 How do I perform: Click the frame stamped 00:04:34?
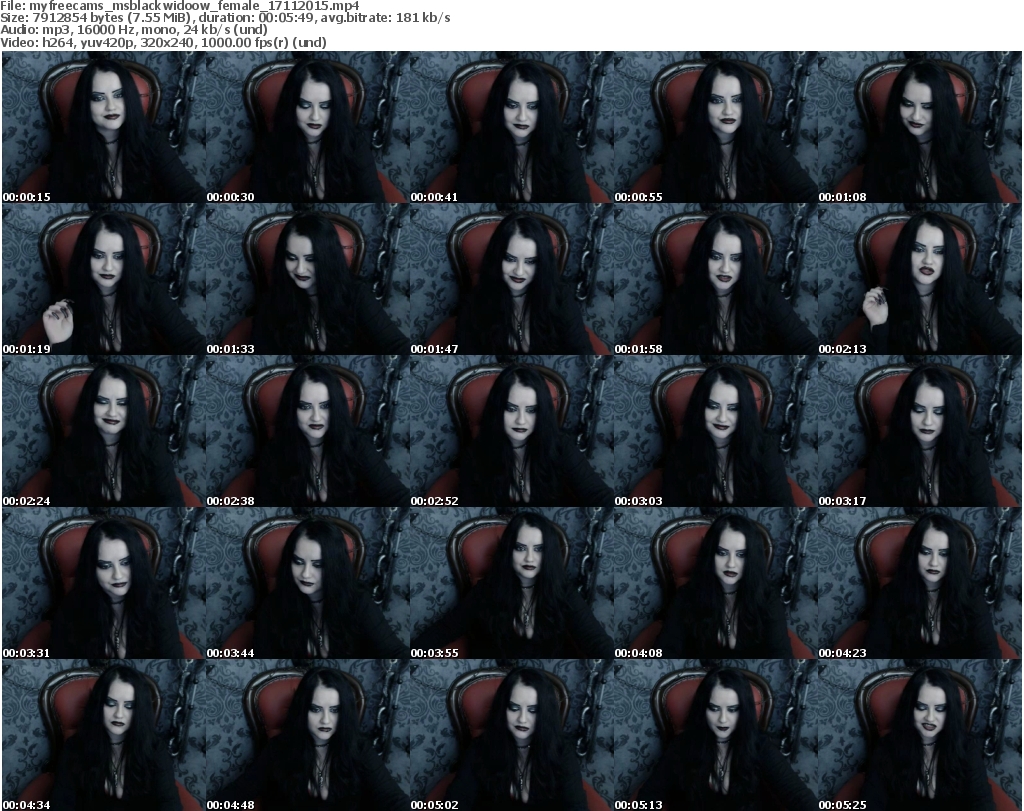click(104, 735)
